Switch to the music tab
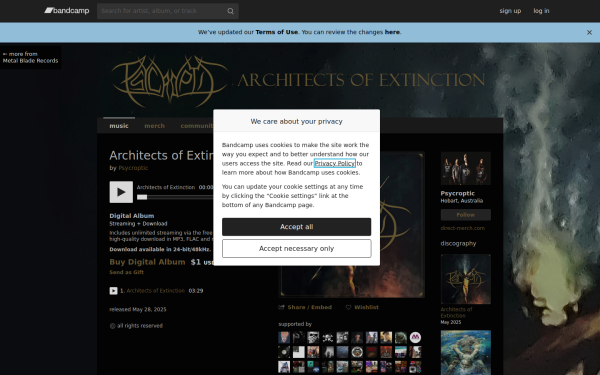The width and height of the screenshot is (600, 375). 119,126
